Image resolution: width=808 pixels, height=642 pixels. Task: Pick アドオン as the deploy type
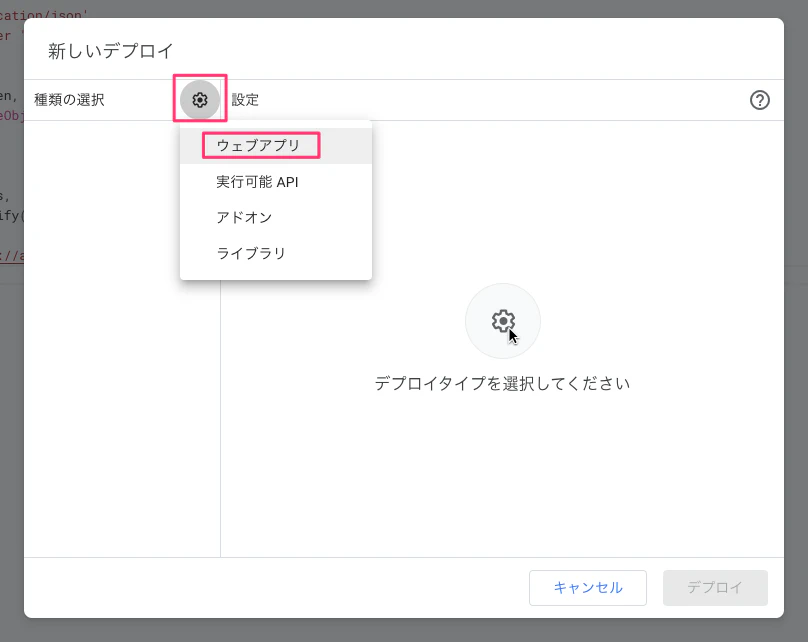click(x=244, y=218)
